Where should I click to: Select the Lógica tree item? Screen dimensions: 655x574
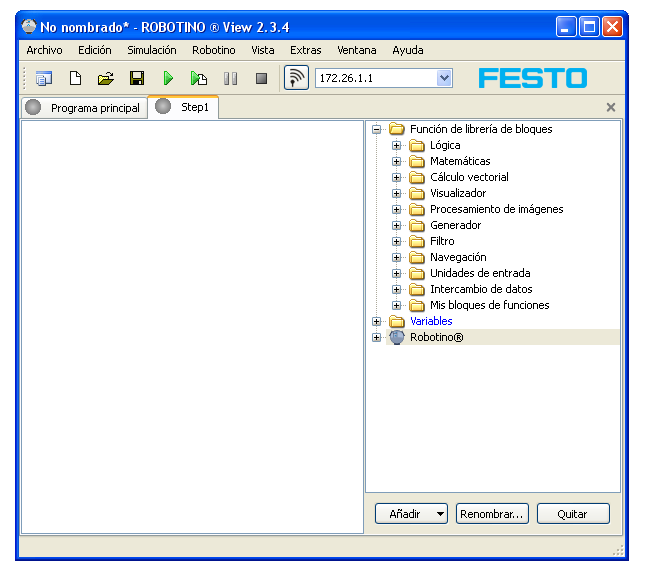click(x=445, y=145)
